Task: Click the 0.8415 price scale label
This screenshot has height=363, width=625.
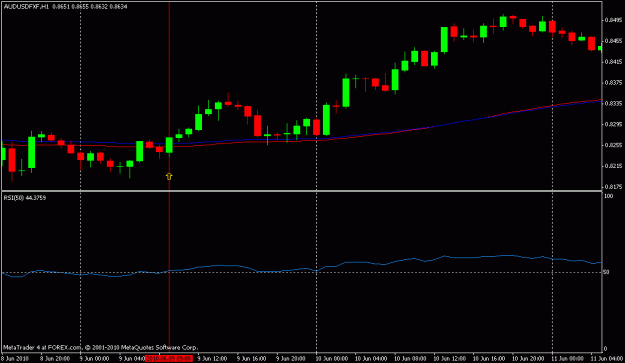Action: (613, 62)
